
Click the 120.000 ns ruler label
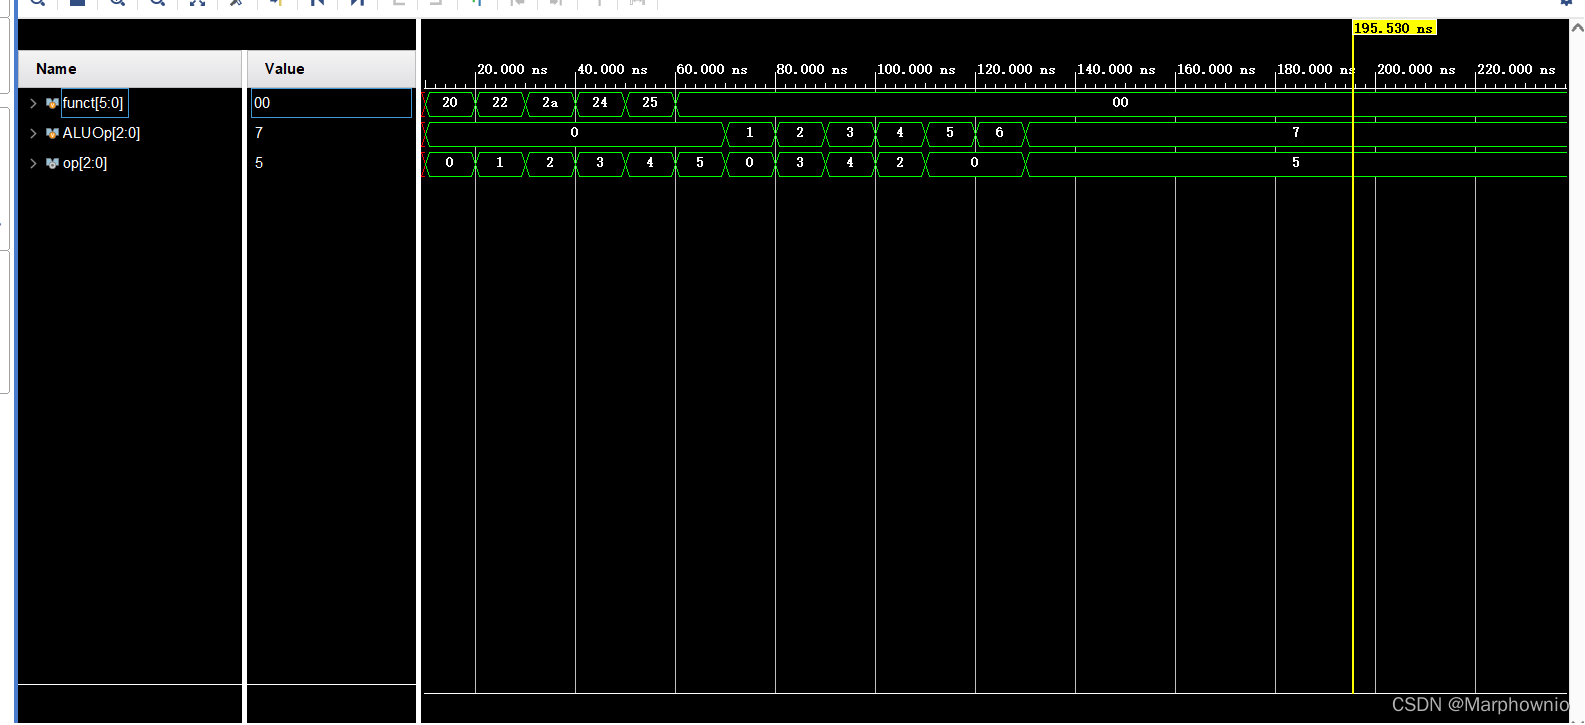(x=1016, y=70)
